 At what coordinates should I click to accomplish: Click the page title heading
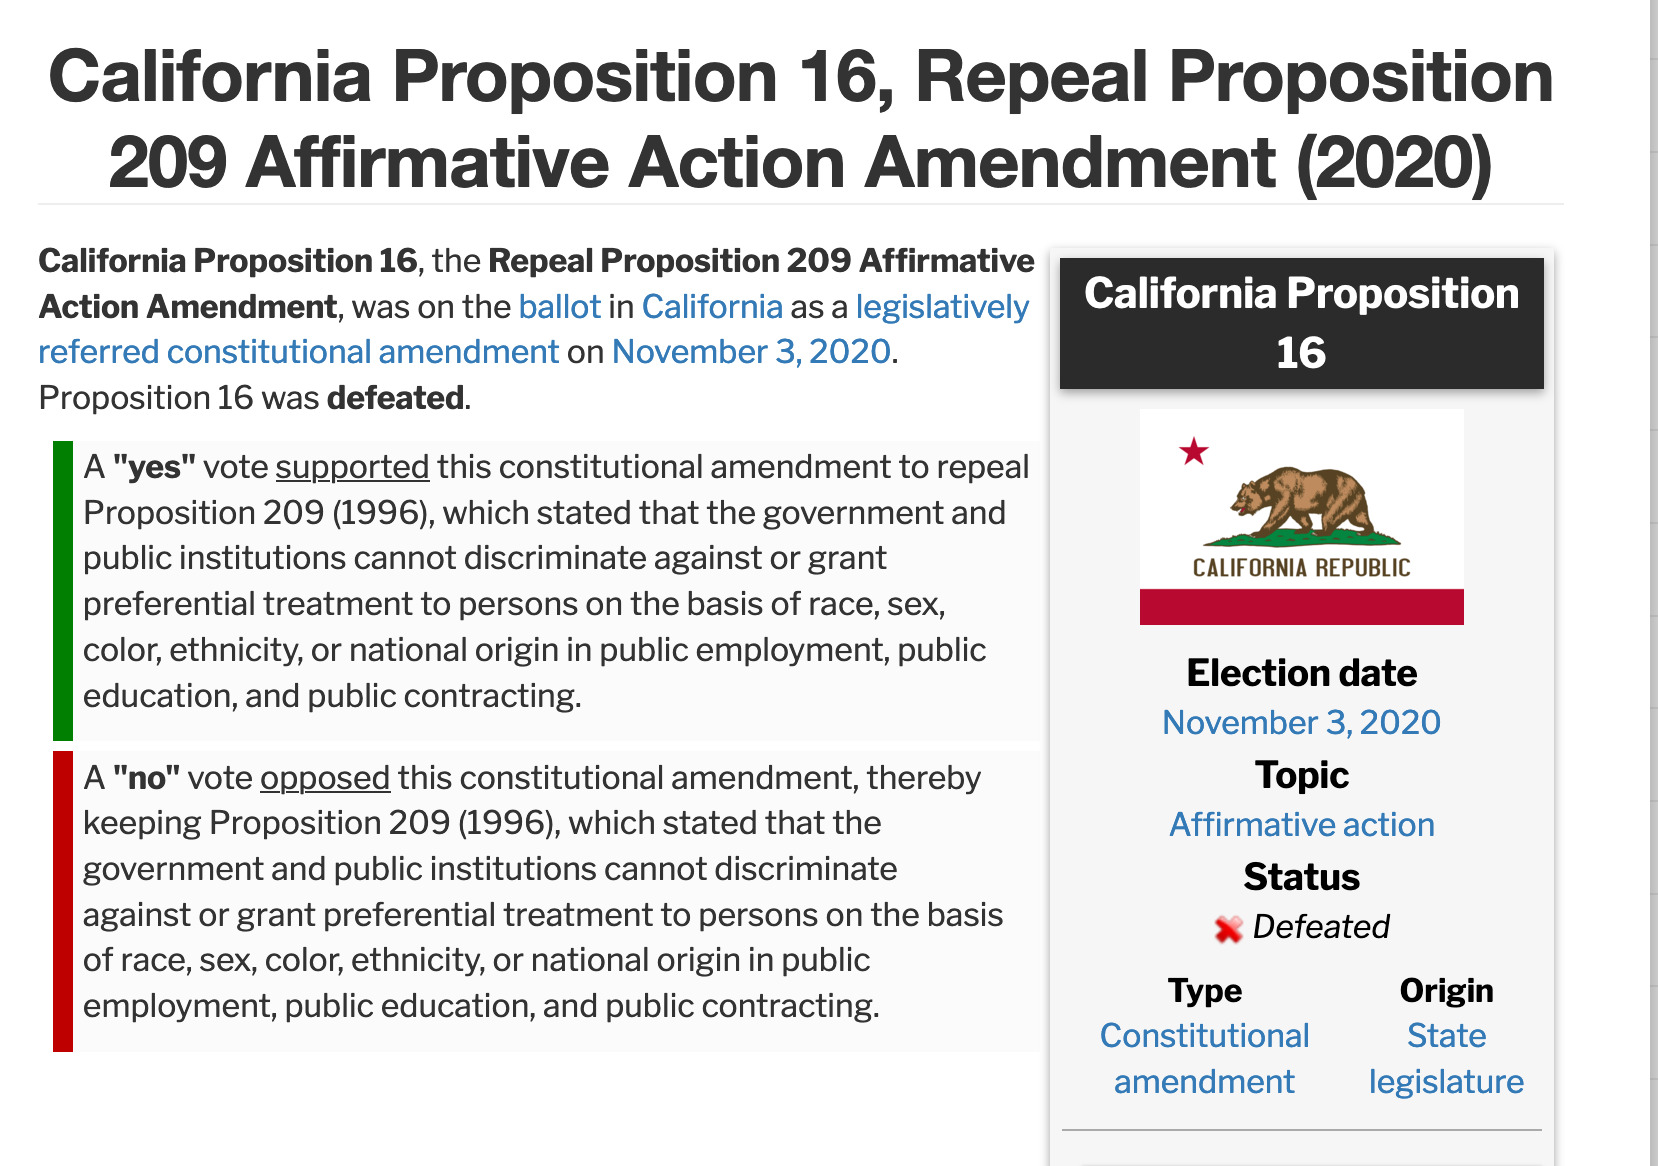coord(800,119)
